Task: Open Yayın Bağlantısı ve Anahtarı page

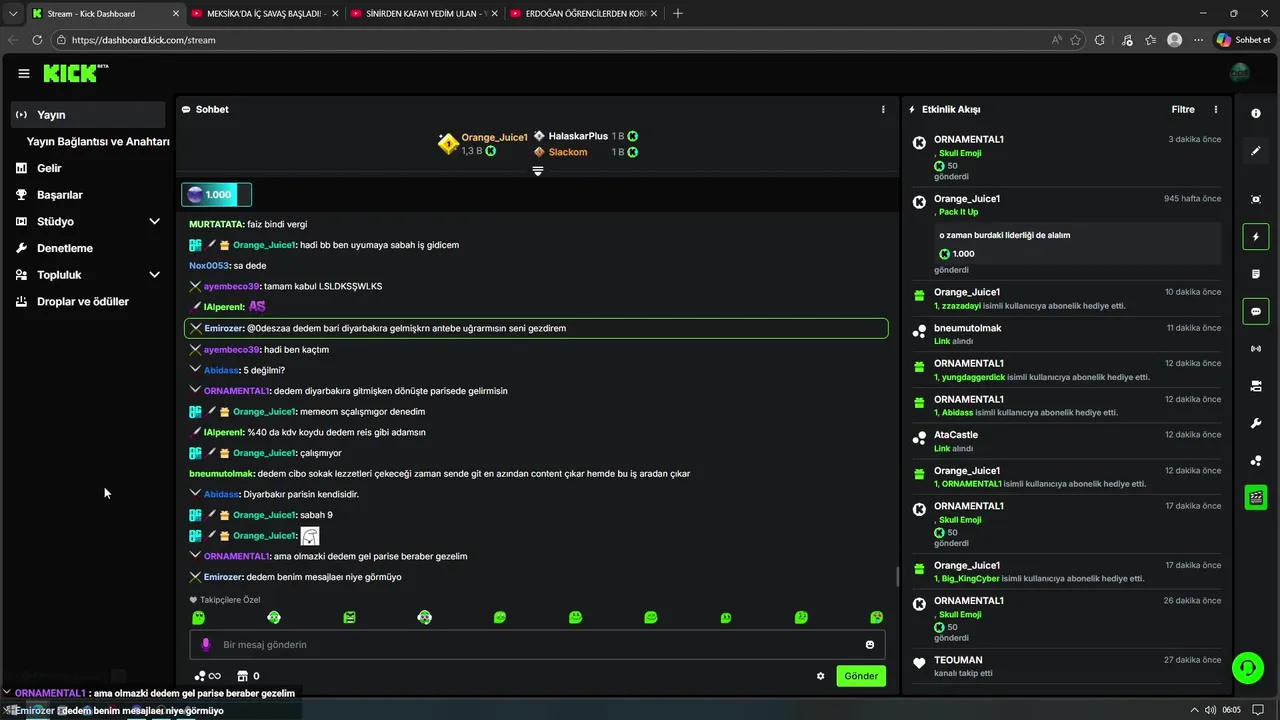Action: (98, 142)
